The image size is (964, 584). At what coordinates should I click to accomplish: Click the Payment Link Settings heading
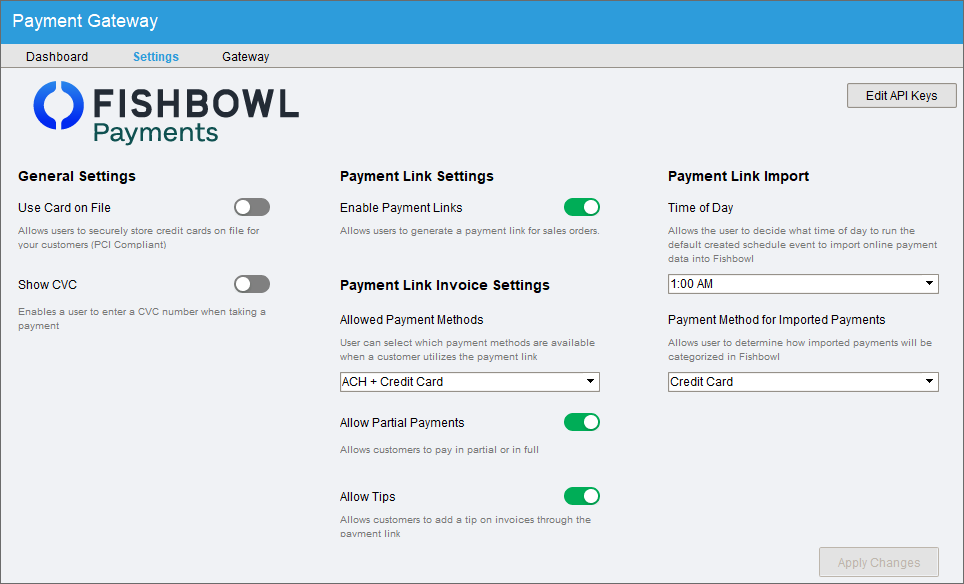pos(415,176)
